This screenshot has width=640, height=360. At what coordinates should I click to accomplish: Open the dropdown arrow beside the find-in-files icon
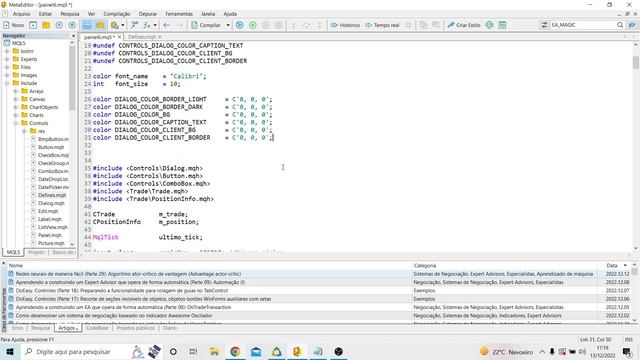(122, 25)
